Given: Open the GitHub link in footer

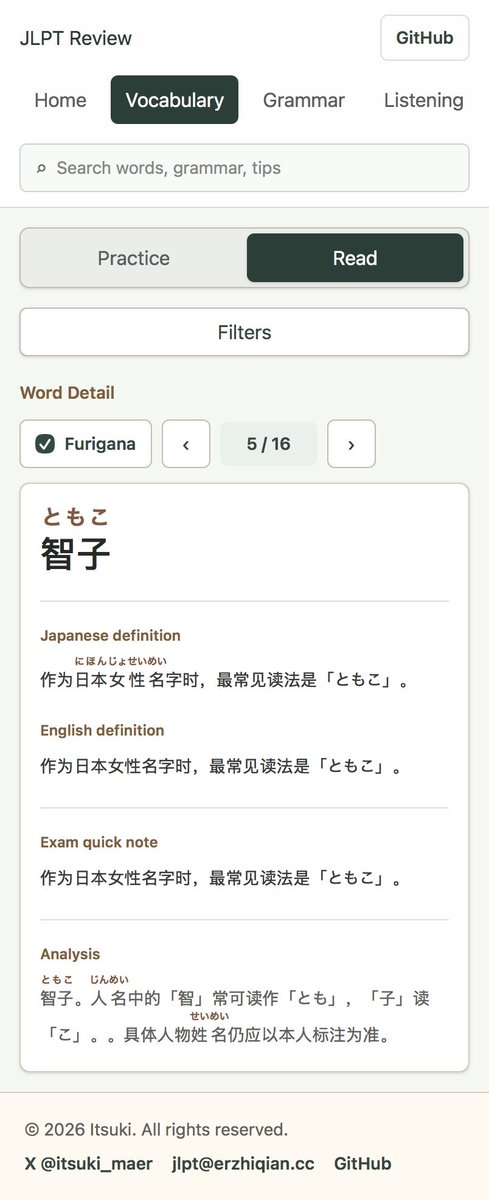Looking at the screenshot, I should point(362,1164).
